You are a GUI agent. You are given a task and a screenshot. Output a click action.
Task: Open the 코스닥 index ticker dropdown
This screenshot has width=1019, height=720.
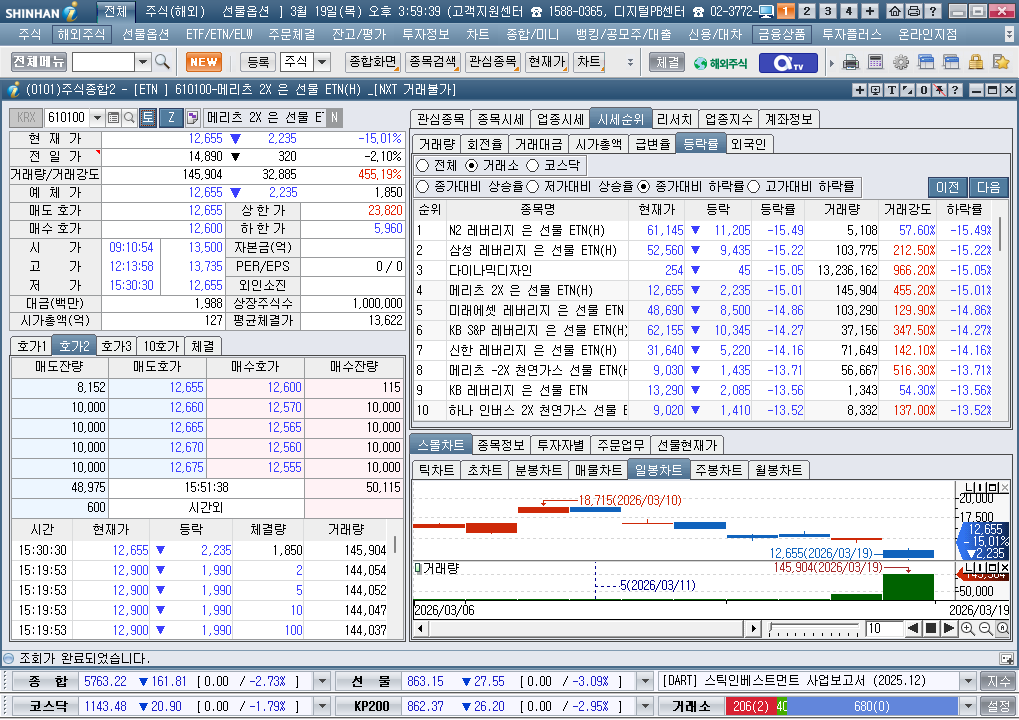pyautogui.click(x=322, y=706)
